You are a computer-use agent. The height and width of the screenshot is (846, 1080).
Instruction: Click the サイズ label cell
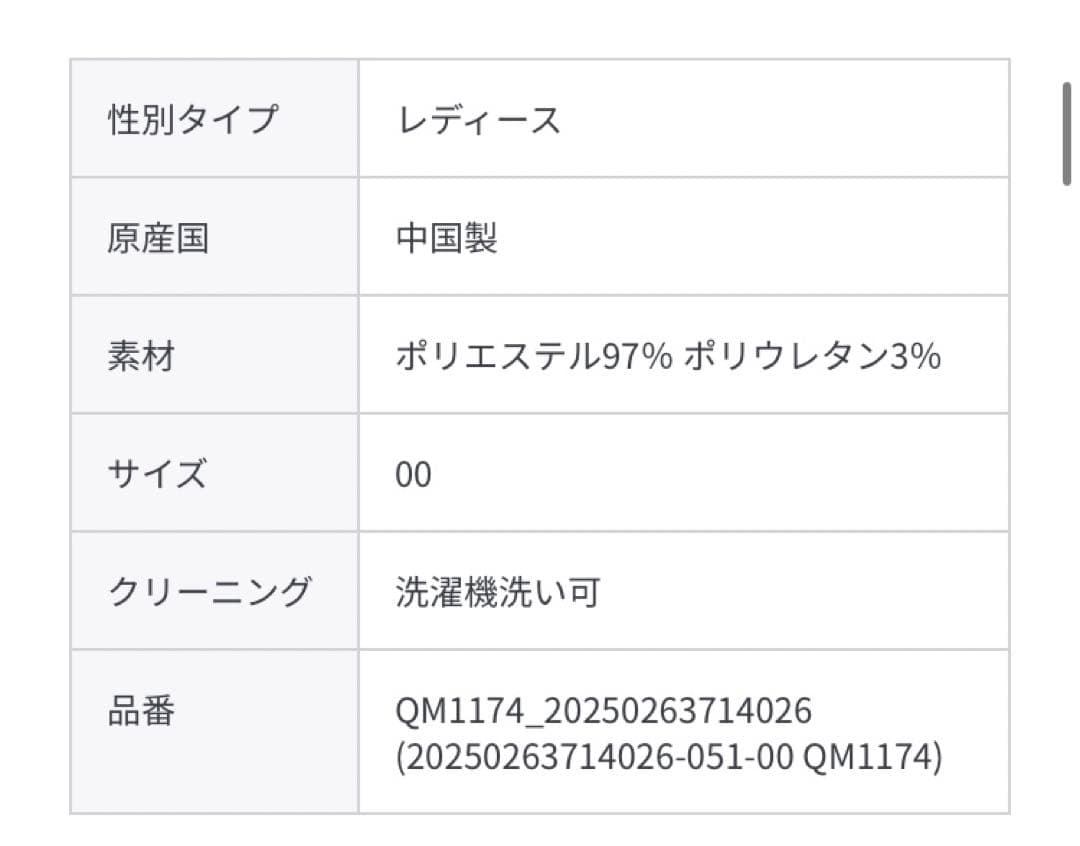(x=156, y=473)
